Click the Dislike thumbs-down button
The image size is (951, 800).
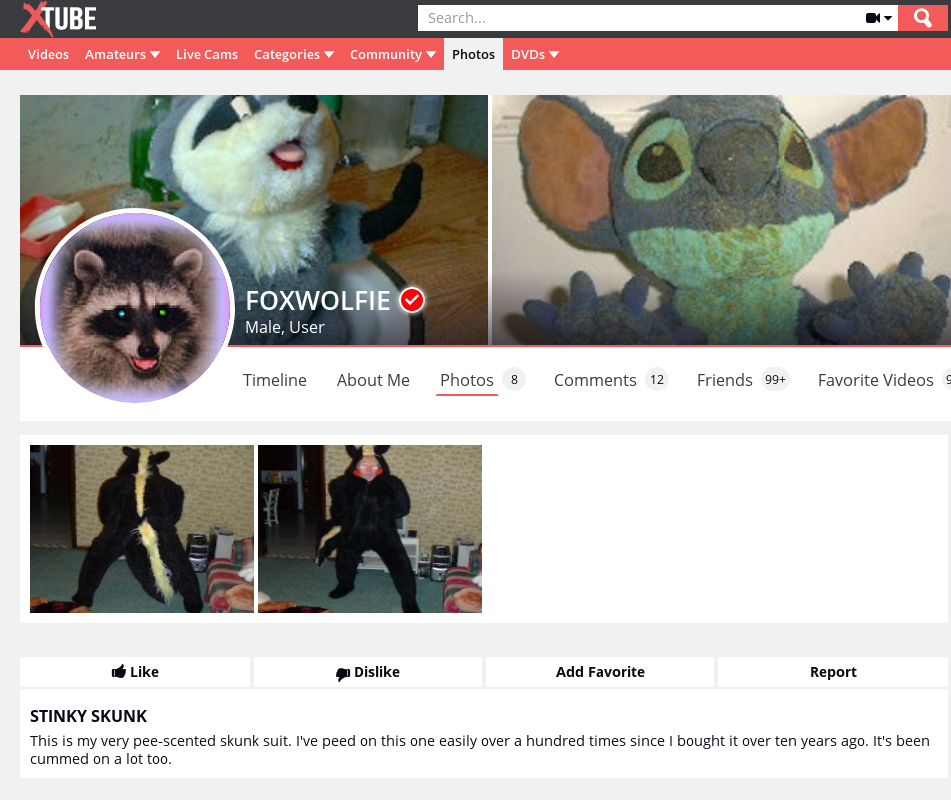pos(368,672)
